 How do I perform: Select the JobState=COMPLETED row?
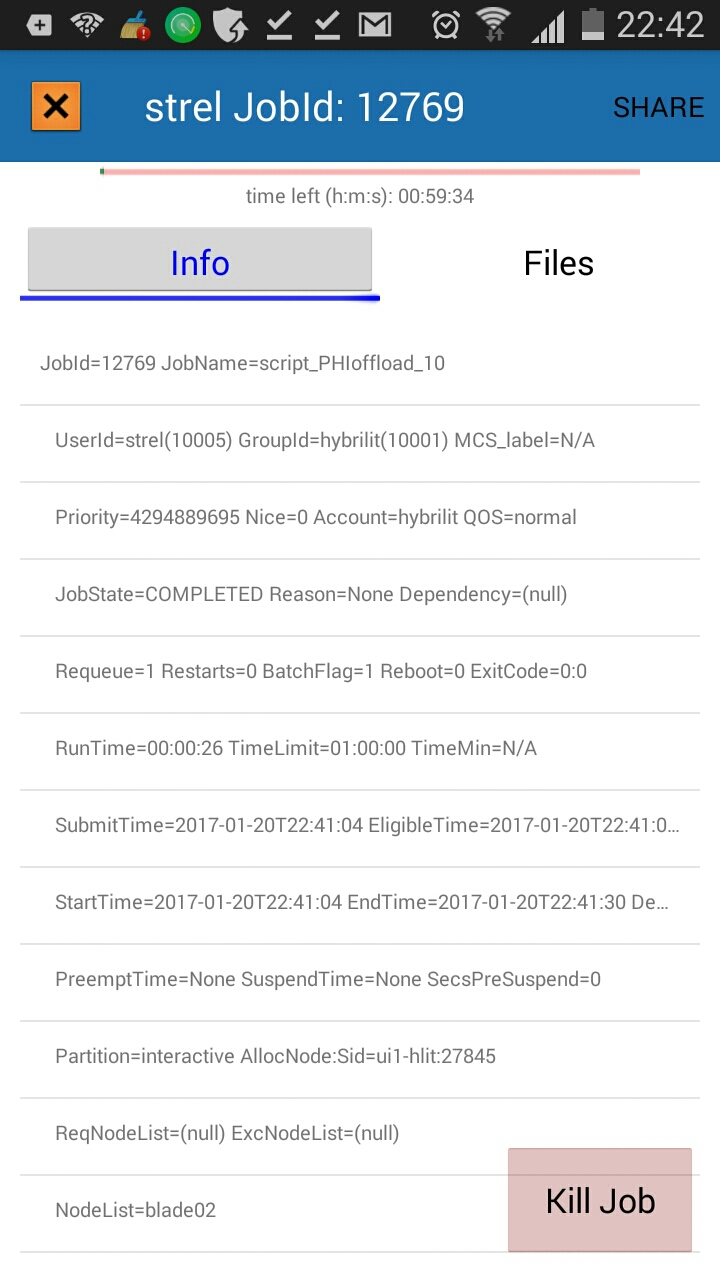pyautogui.click(x=360, y=594)
